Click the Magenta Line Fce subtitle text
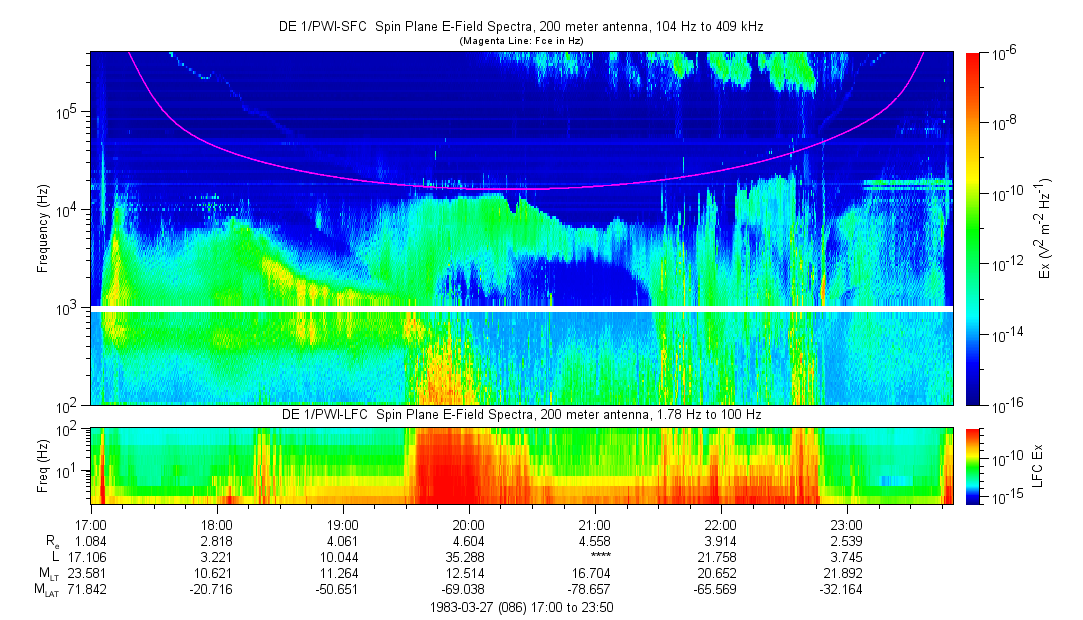 [x=520, y=41]
